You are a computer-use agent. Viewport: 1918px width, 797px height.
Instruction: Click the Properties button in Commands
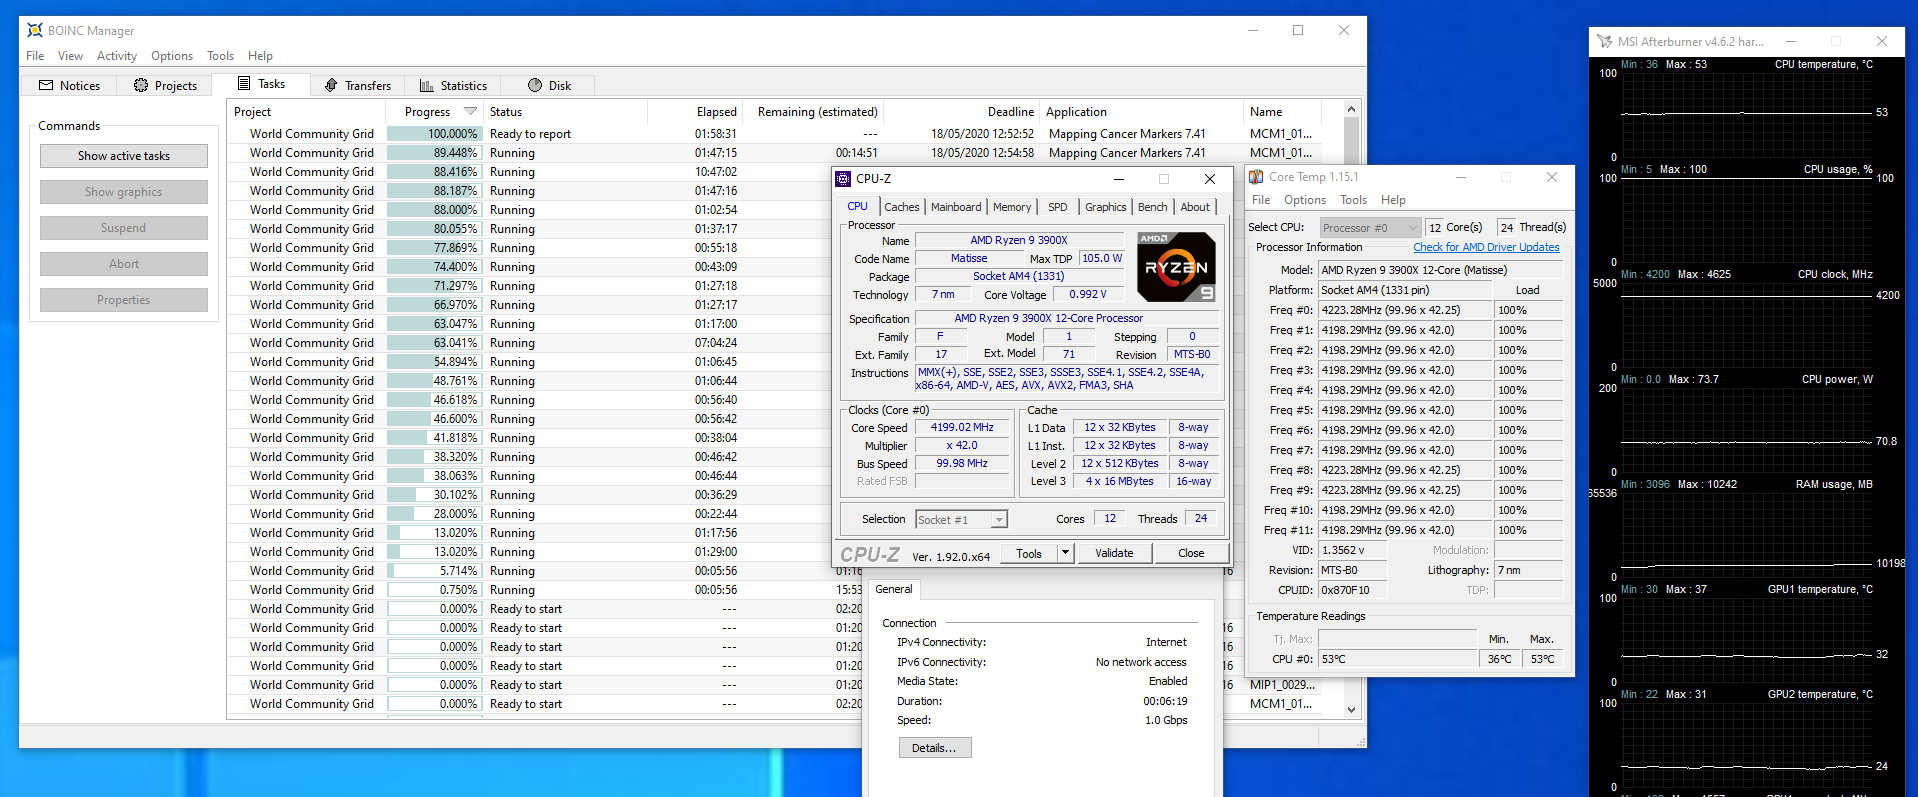pyautogui.click(x=124, y=300)
